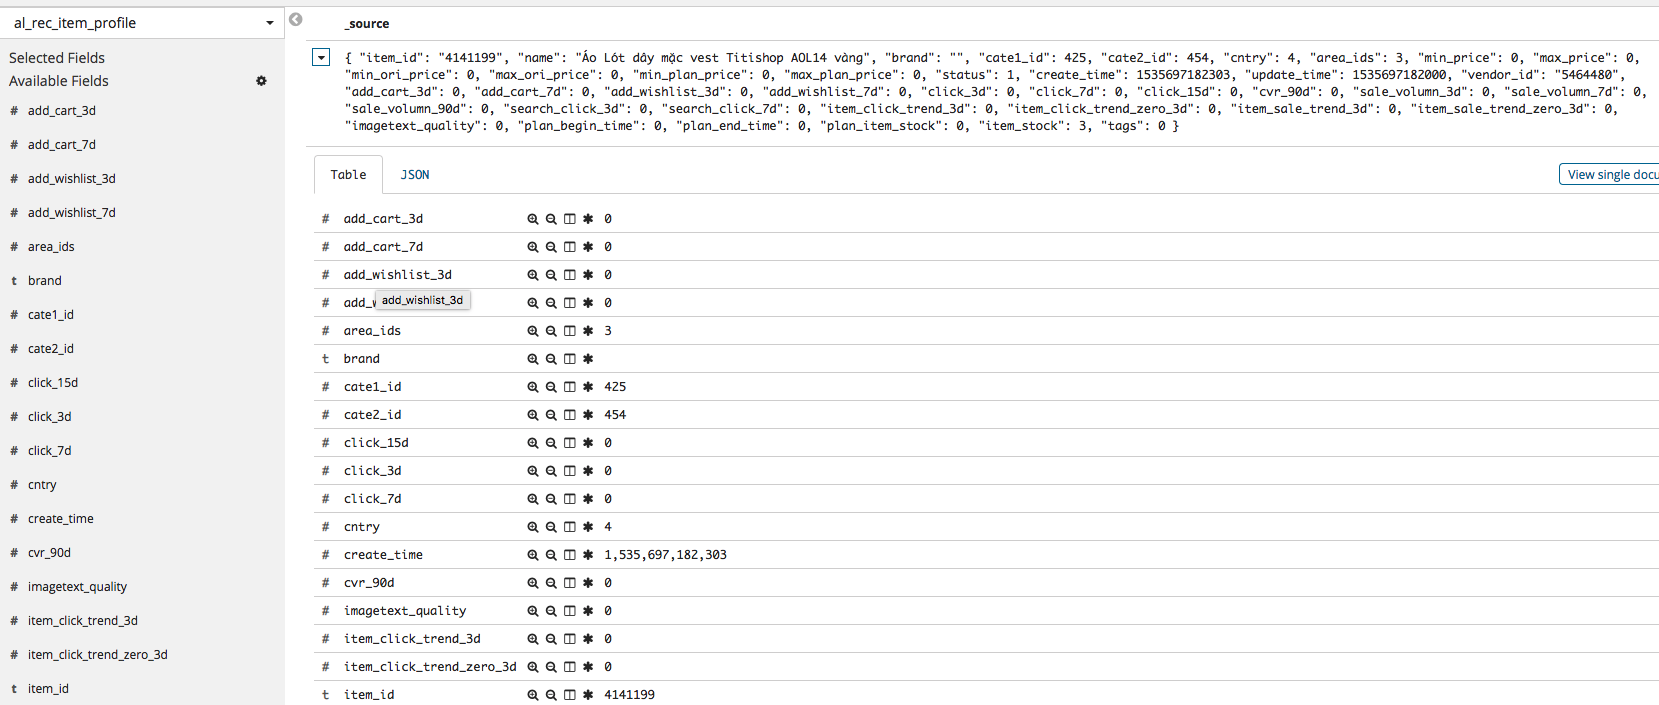Select cvr_90d in Available Fields sidebar
Viewport: 1659px width, 705px height.
coord(49,553)
